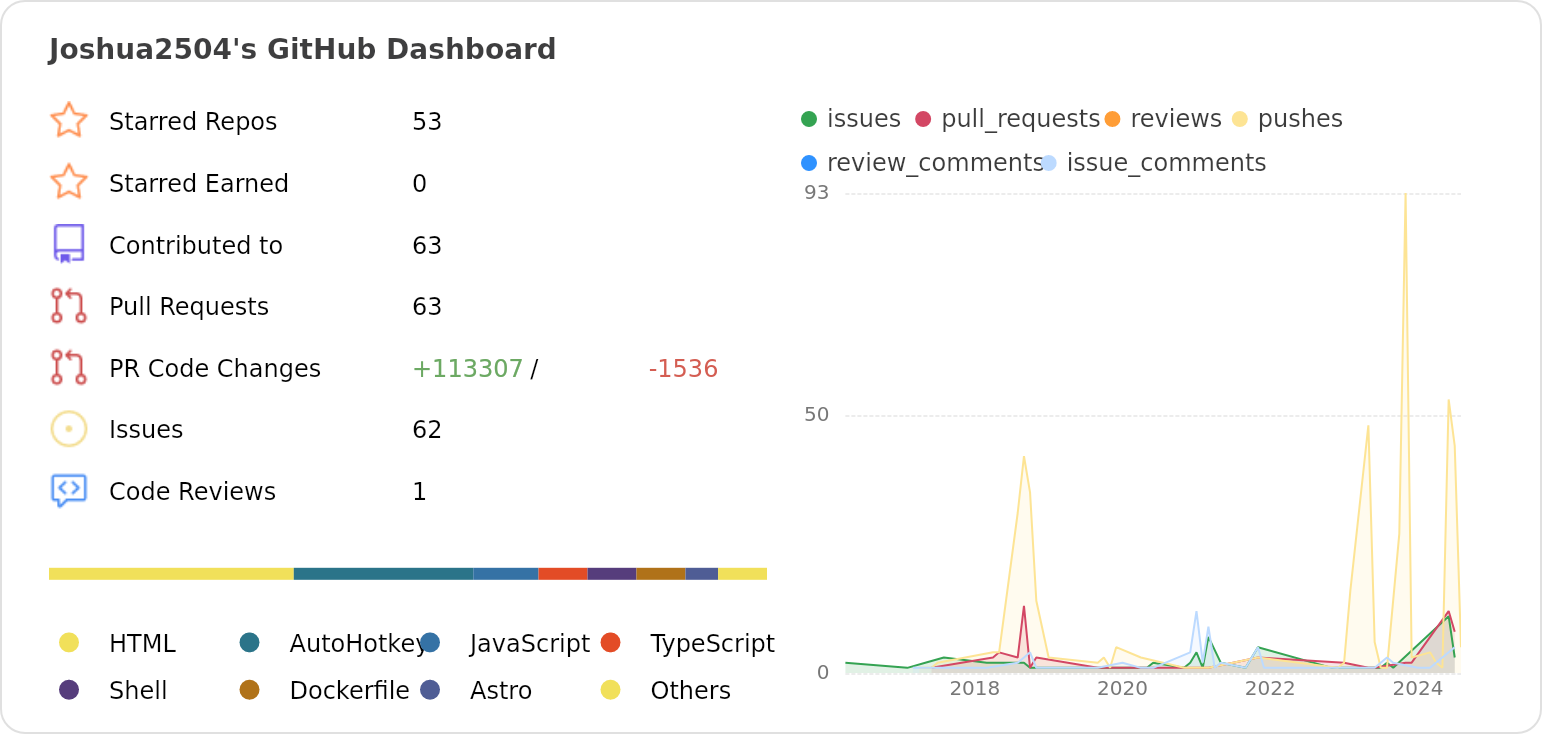Click the Dockerfile language label

point(349,691)
